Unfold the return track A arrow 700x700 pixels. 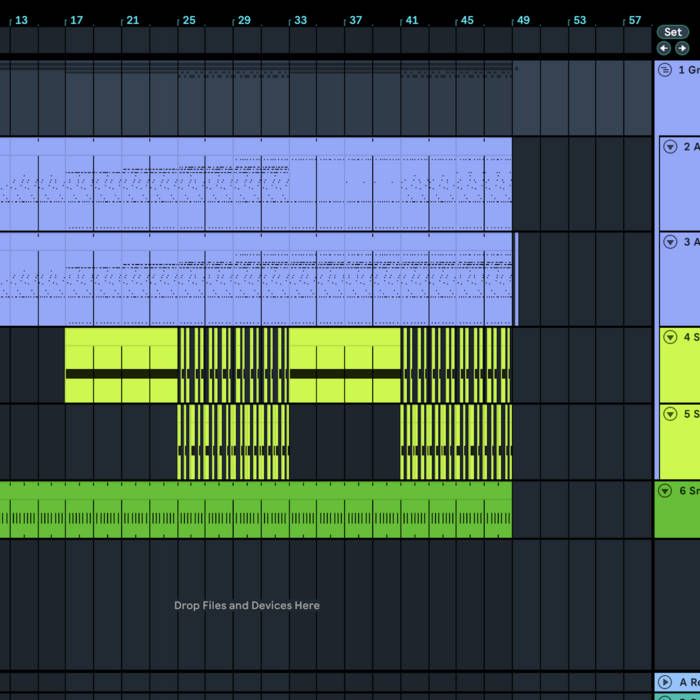click(x=665, y=682)
